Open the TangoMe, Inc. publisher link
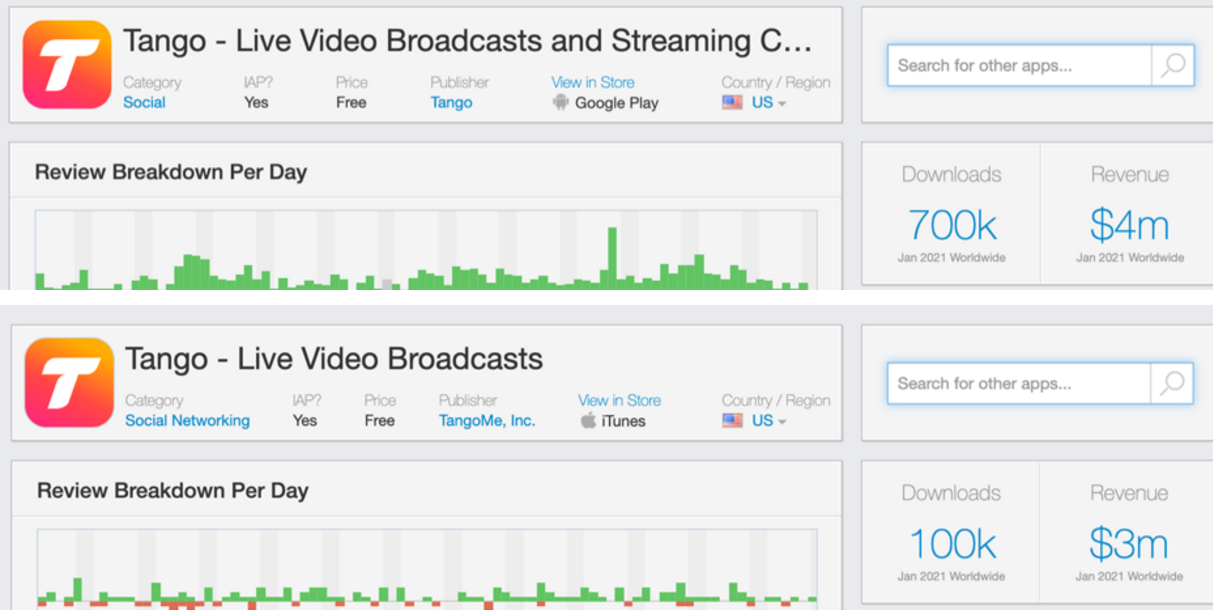 [x=487, y=420]
